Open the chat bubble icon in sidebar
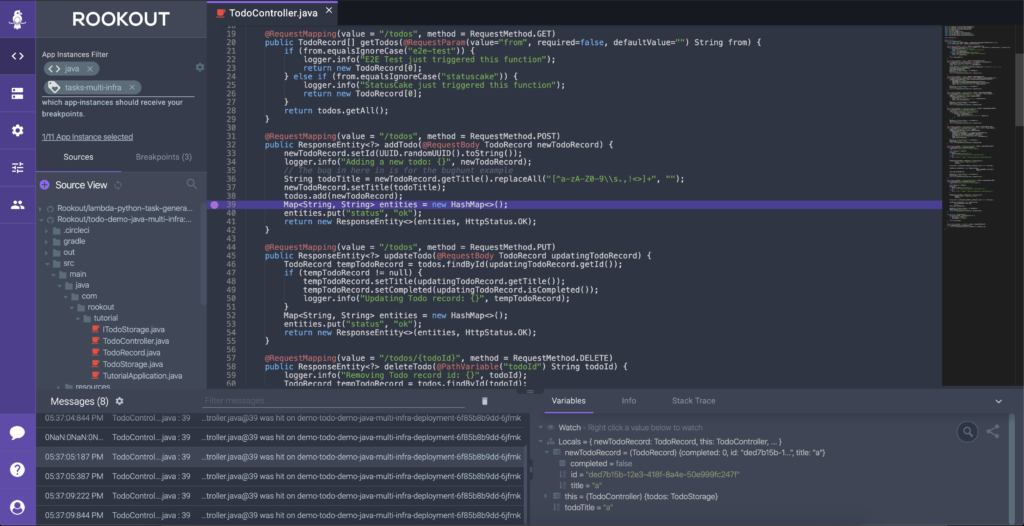The height and width of the screenshot is (526, 1024). click(x=18, y=433)
